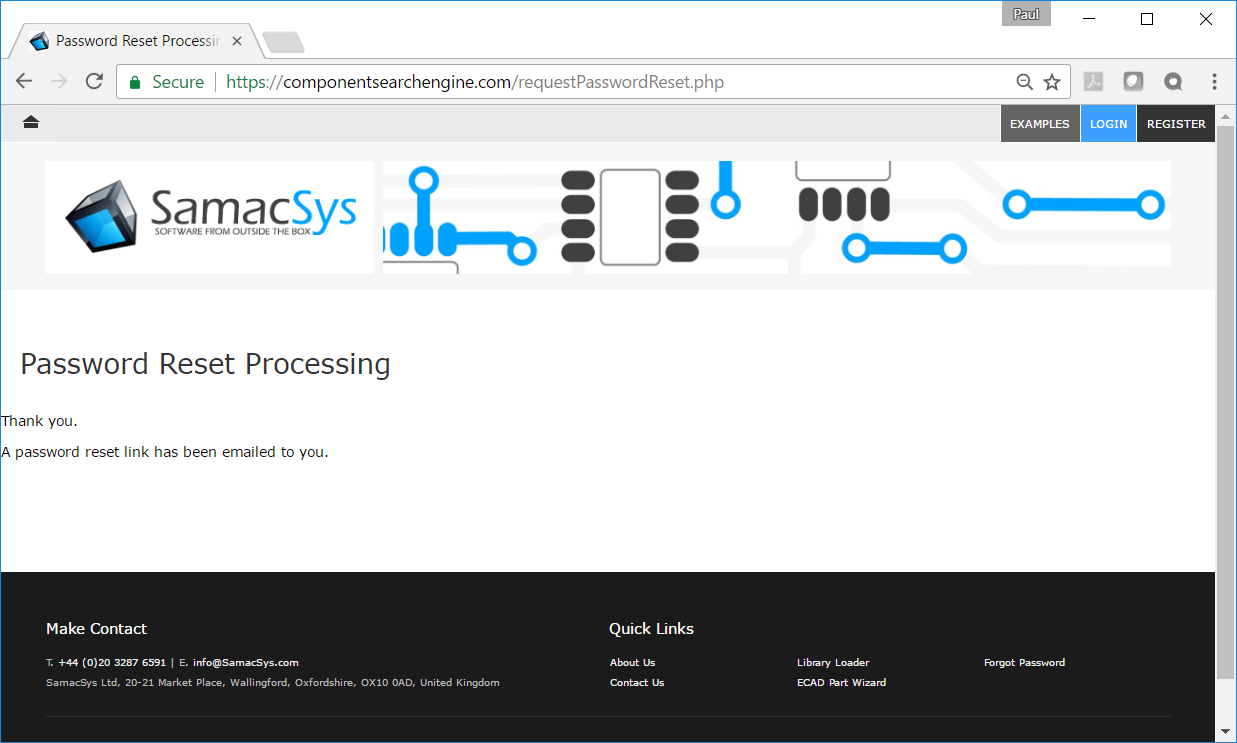Viewport: 1237px width, 743px height.
Task: Open the EXAMPLES menu item
Action: click(1040, 123)
